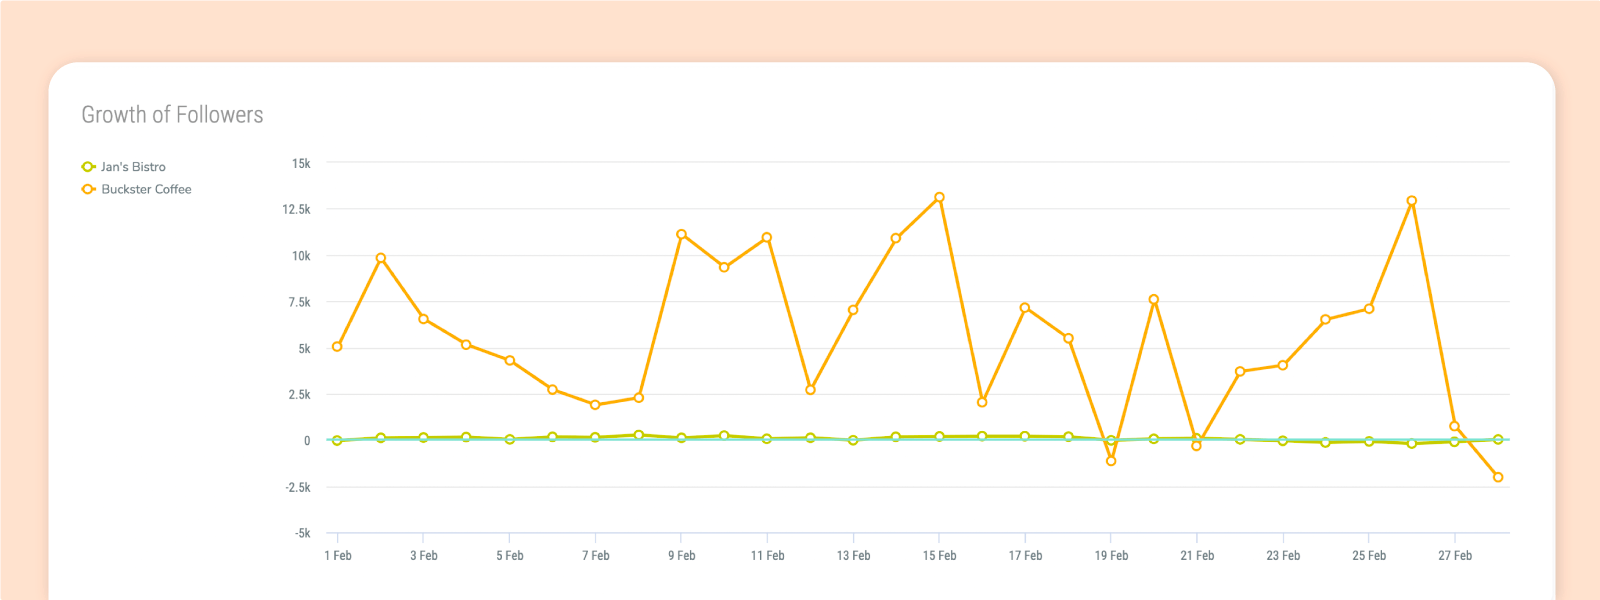This screenshot has width=1600, height=600.
Task: Click Jan's Bistro green legend marker icon
Action: click(x=88, y=167)
